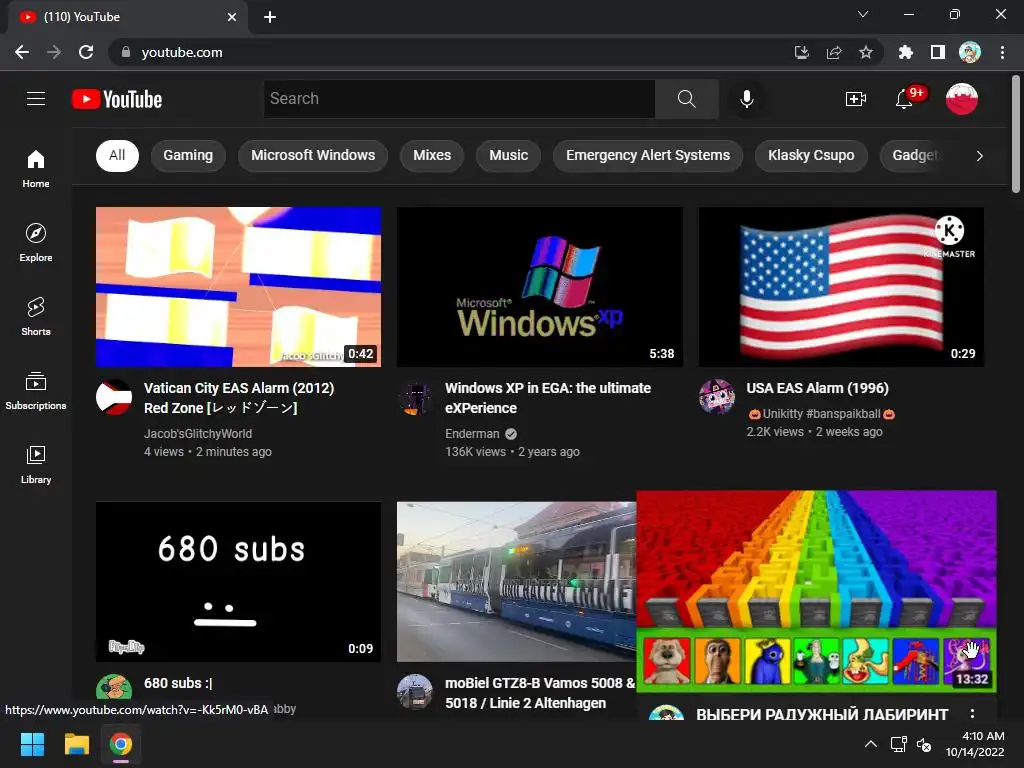1024x768 pixels.
Task: Open the Jacob'sGlitchyWorld channel name link
Action: (198, 434)
